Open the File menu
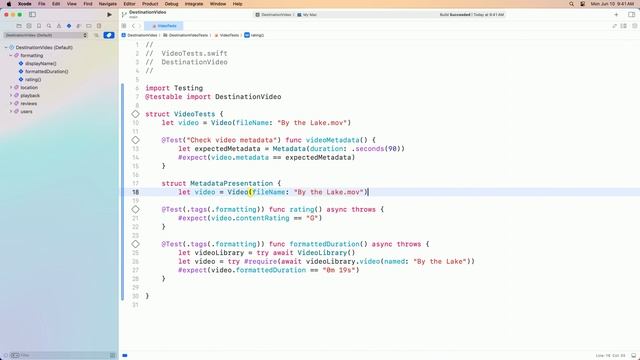Image resolution: width=640 pixels, height=360 pixels. click(x=42, y=4)
